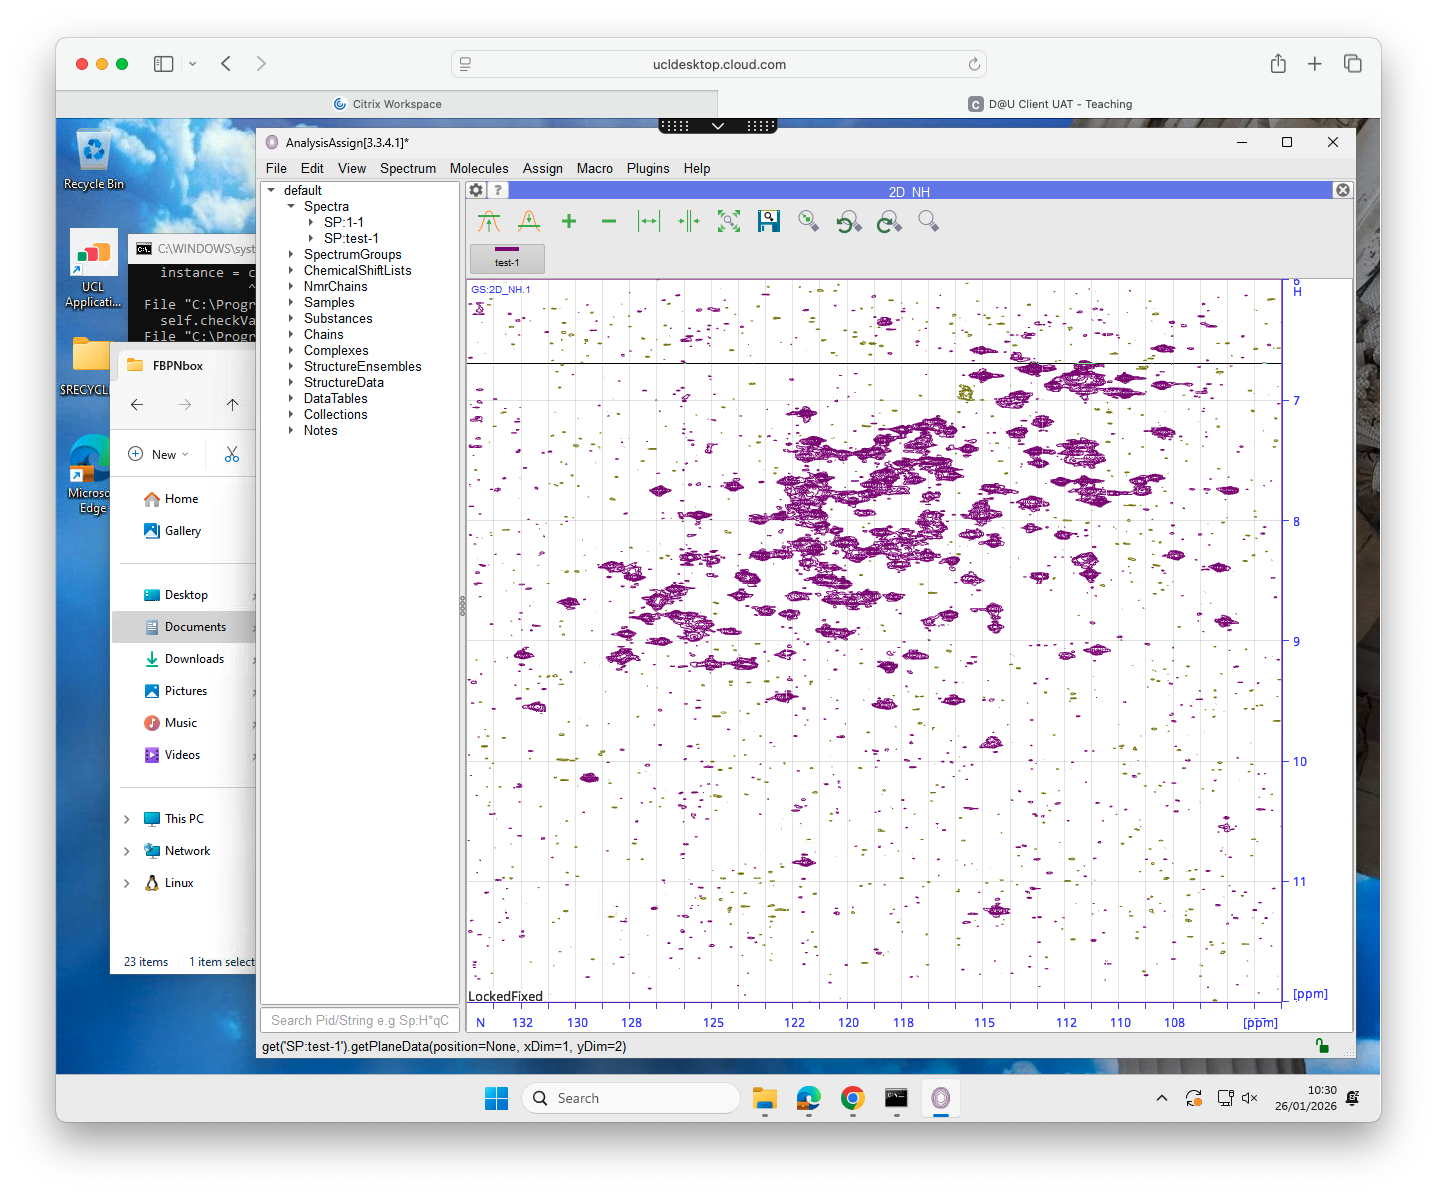Toggle the test-1 spectrum visibility button
Screen dimensions: 1437x1196
507,258
